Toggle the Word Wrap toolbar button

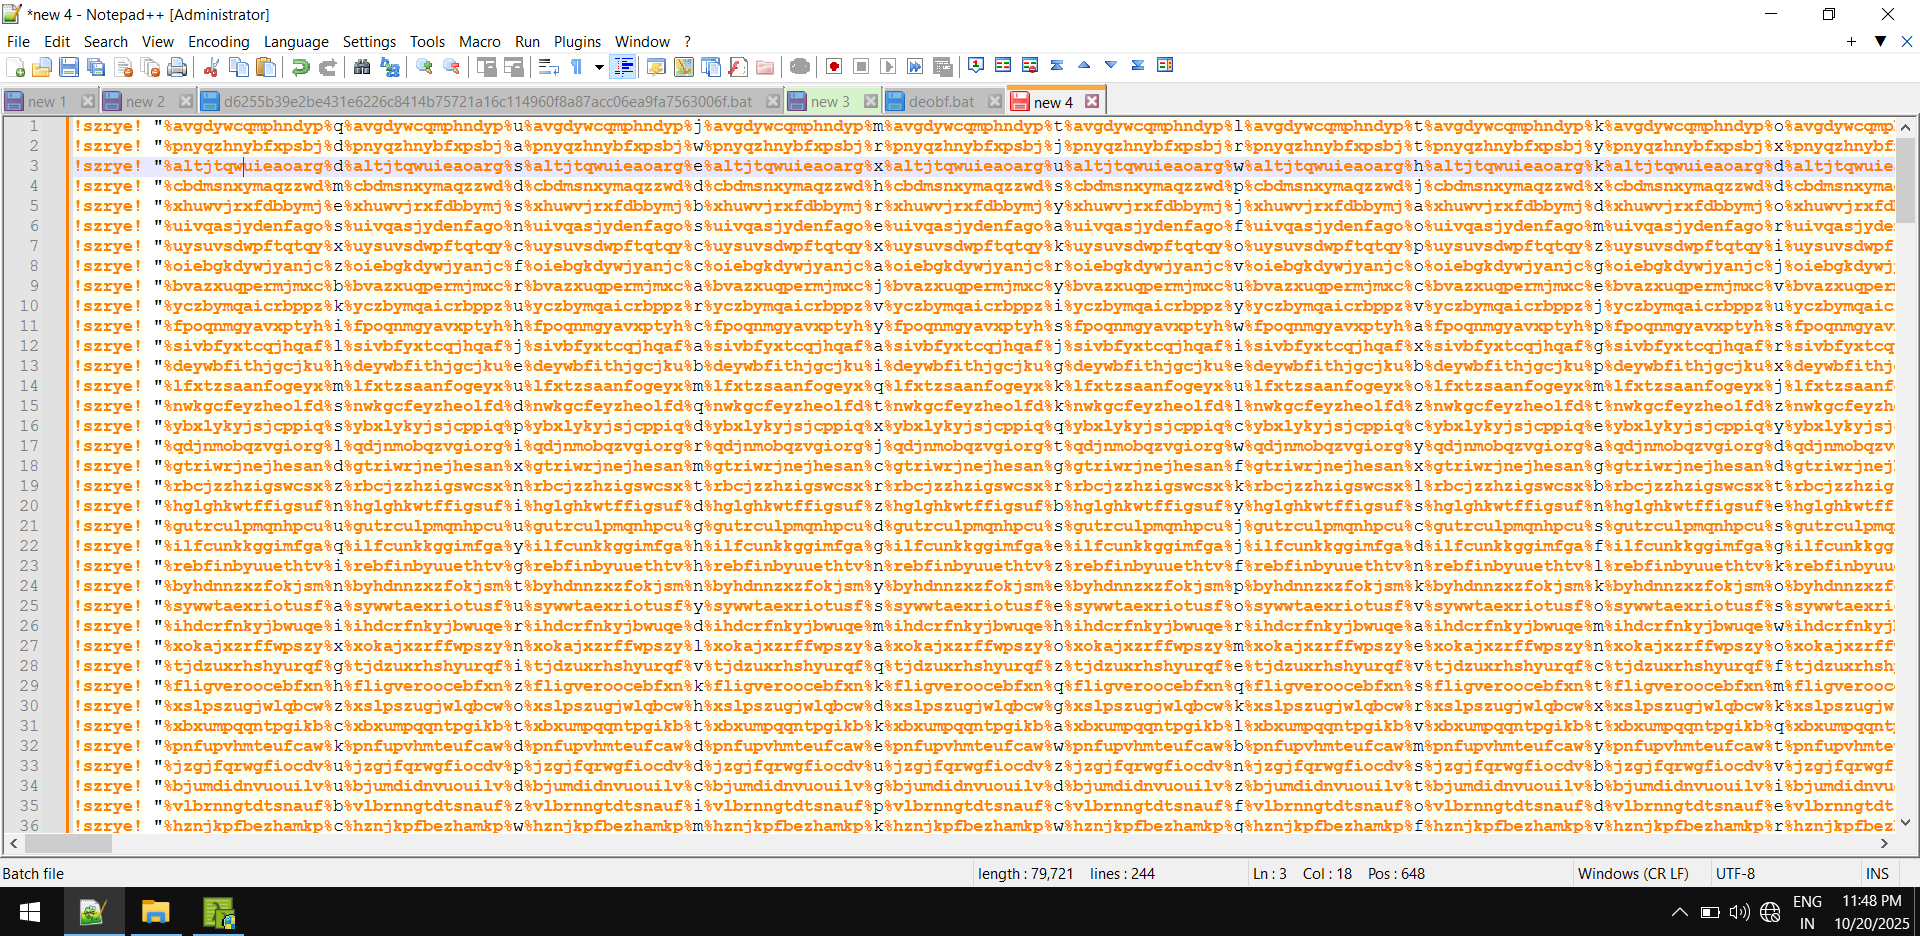(x=548, y=67)
